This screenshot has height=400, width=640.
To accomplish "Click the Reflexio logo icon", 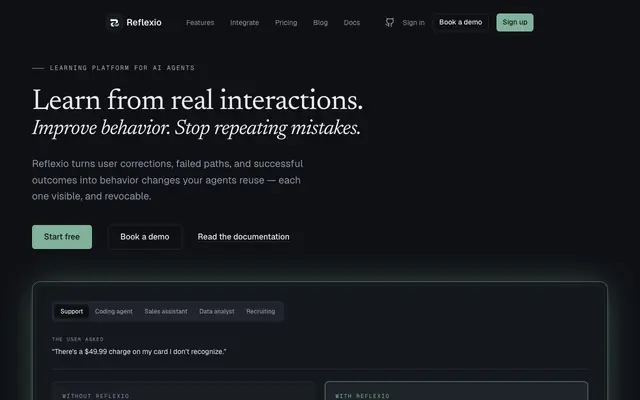I will coord(114,22).
